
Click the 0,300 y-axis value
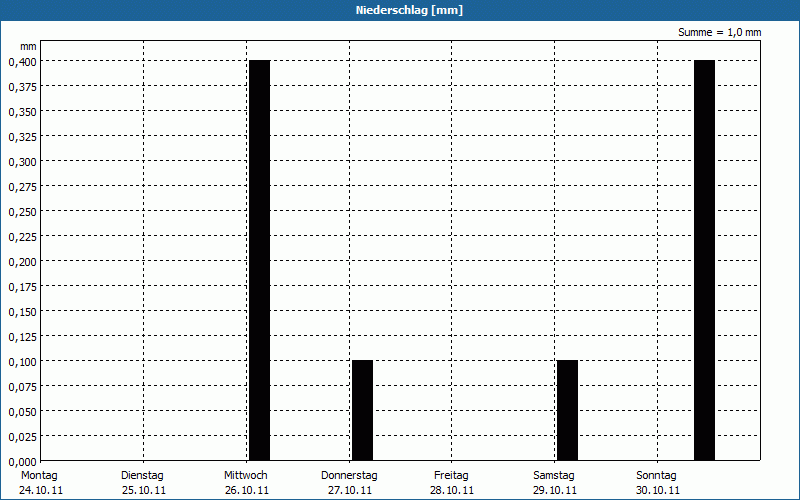(22, 162)
